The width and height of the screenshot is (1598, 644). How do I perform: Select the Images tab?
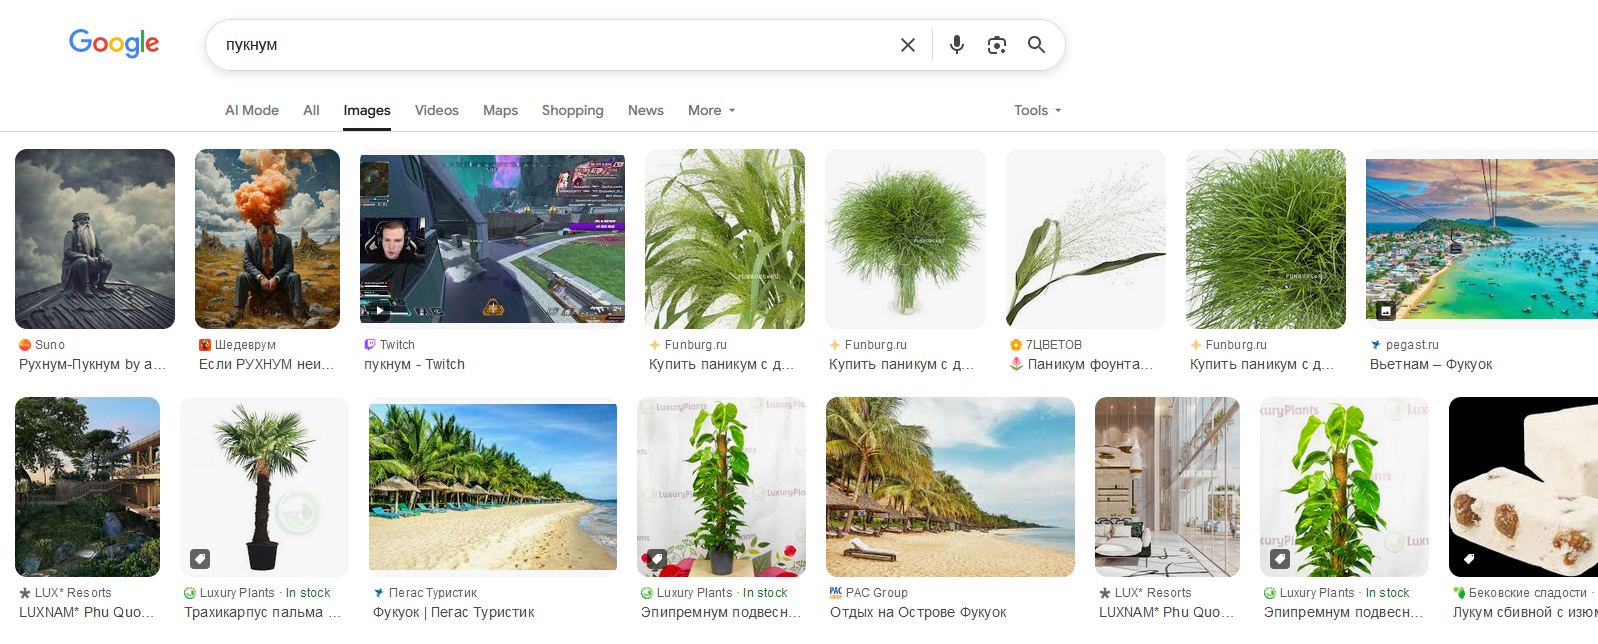(367, 110)
